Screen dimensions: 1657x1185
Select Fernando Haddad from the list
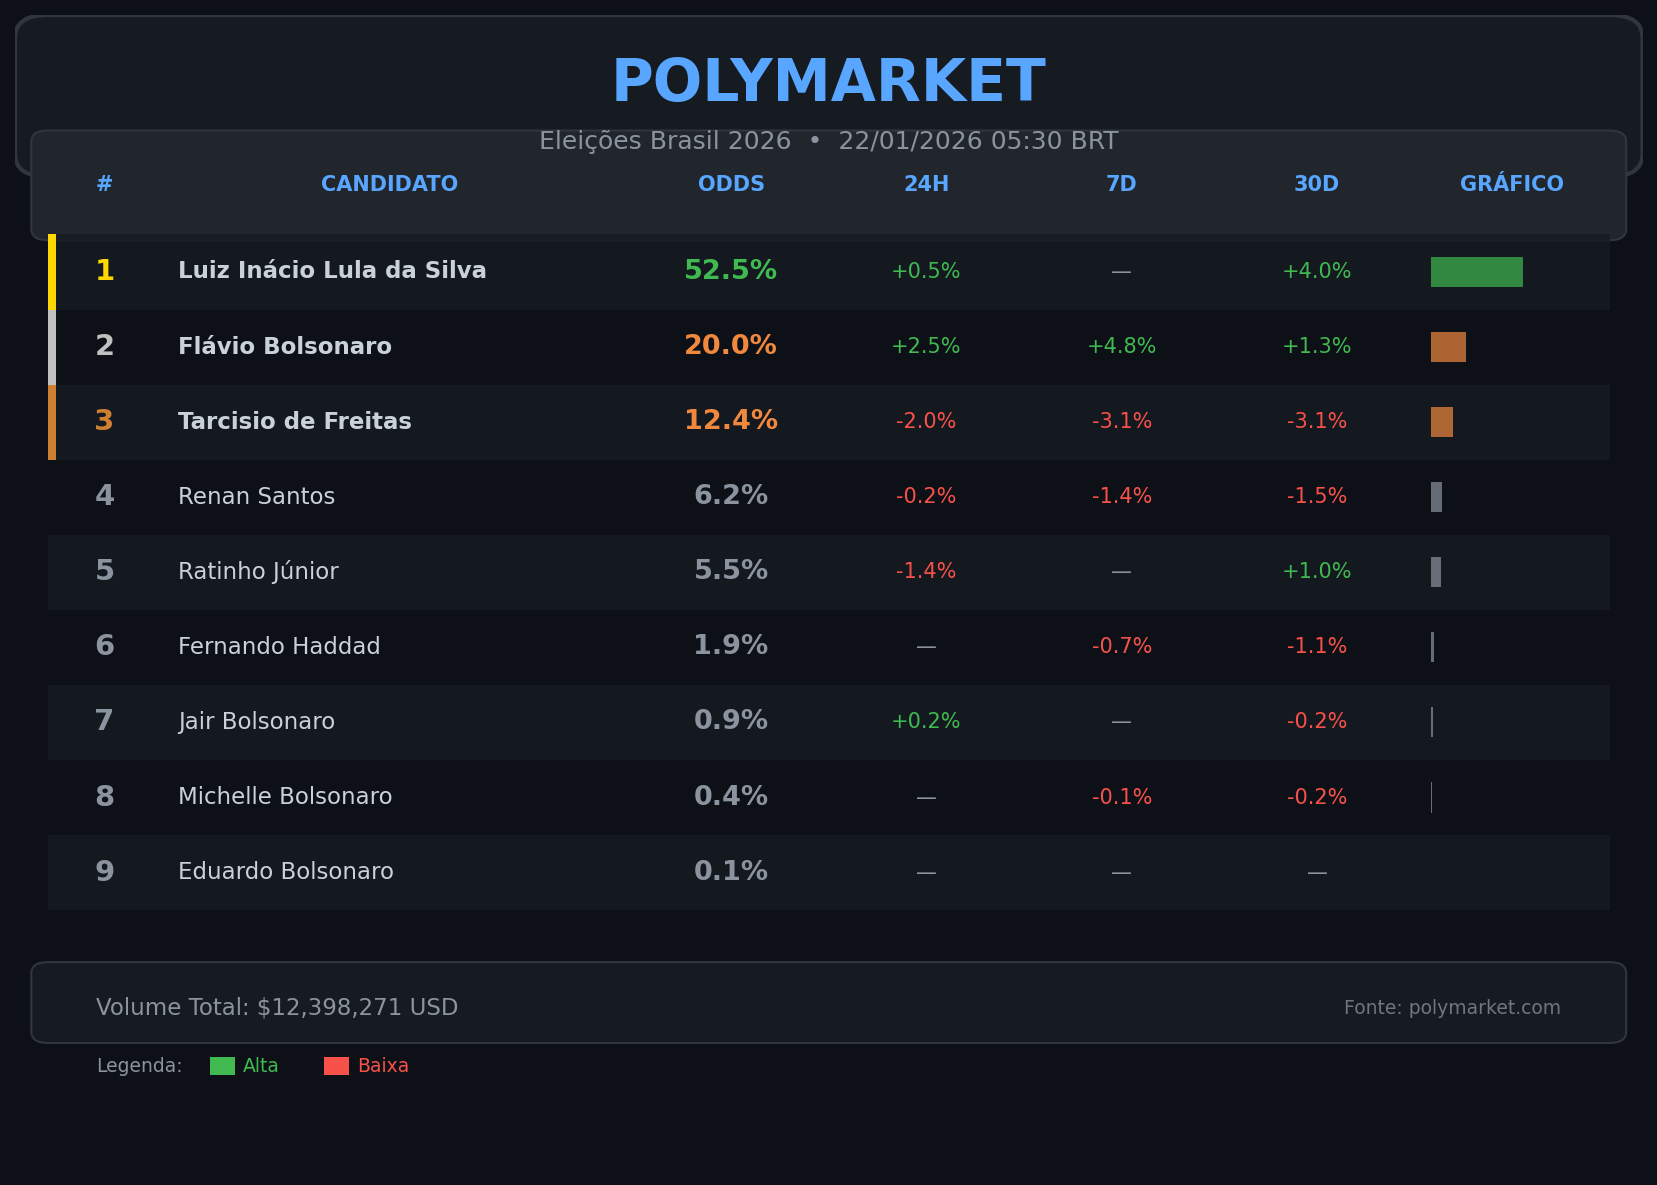coord(279,647)
